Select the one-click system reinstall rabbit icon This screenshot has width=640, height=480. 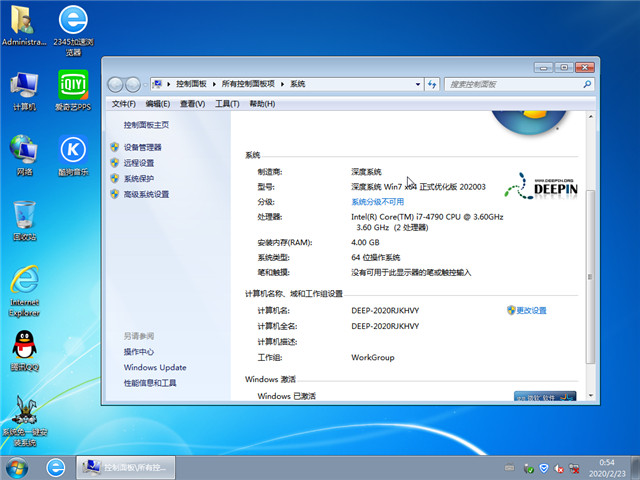tap(24, 420)
